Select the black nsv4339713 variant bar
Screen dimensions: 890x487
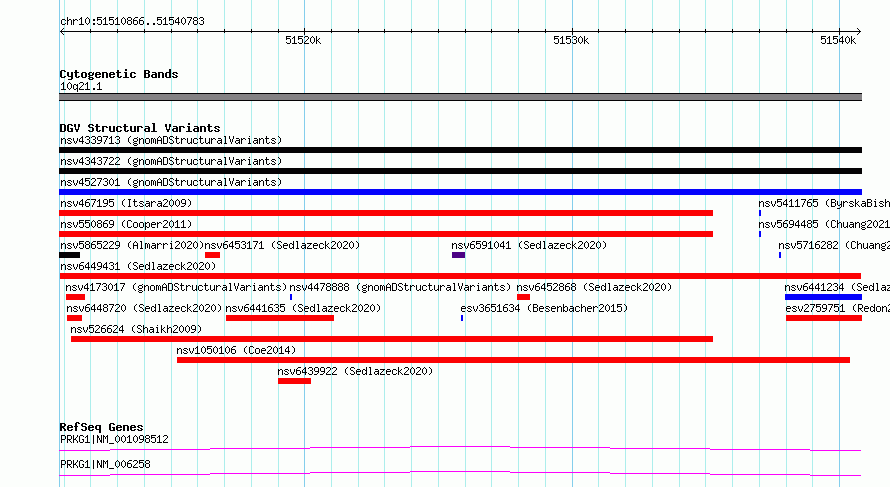(460, 150)
